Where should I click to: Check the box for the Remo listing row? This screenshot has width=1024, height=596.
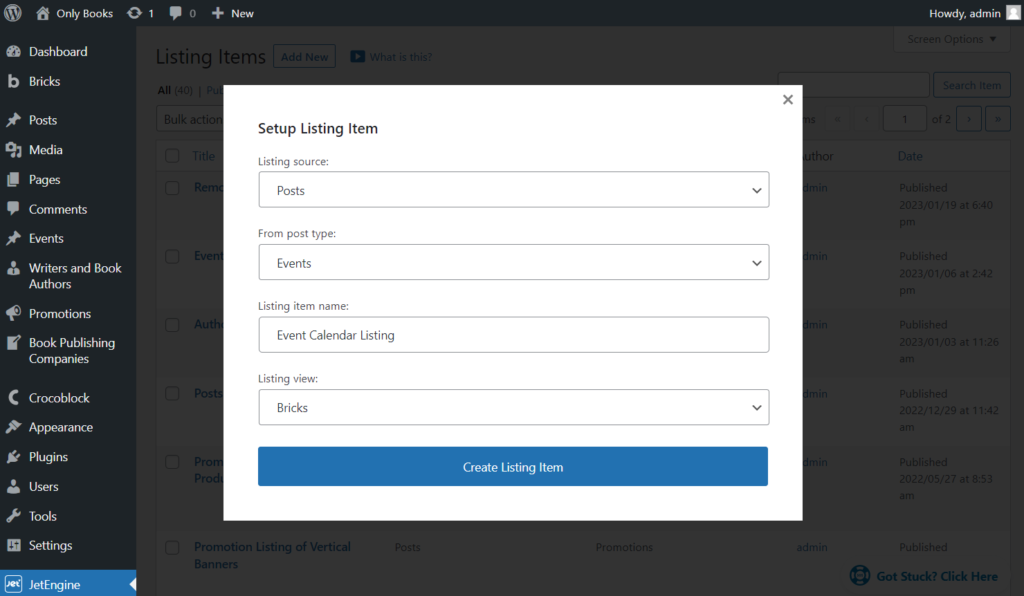coord(172,188)
